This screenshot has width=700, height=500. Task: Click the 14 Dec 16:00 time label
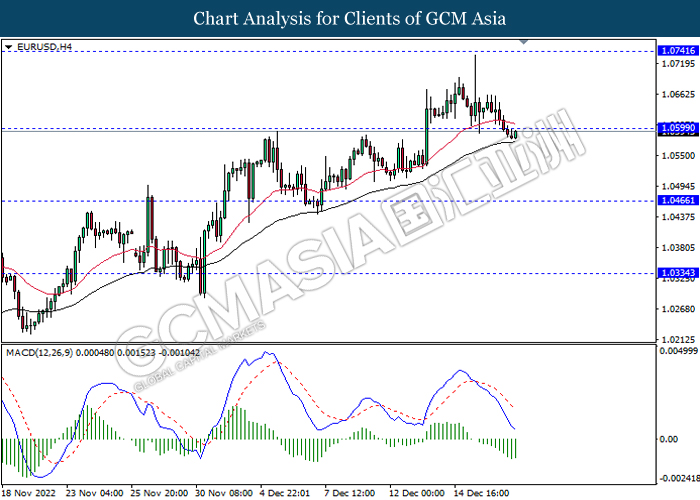coord(482,493)
